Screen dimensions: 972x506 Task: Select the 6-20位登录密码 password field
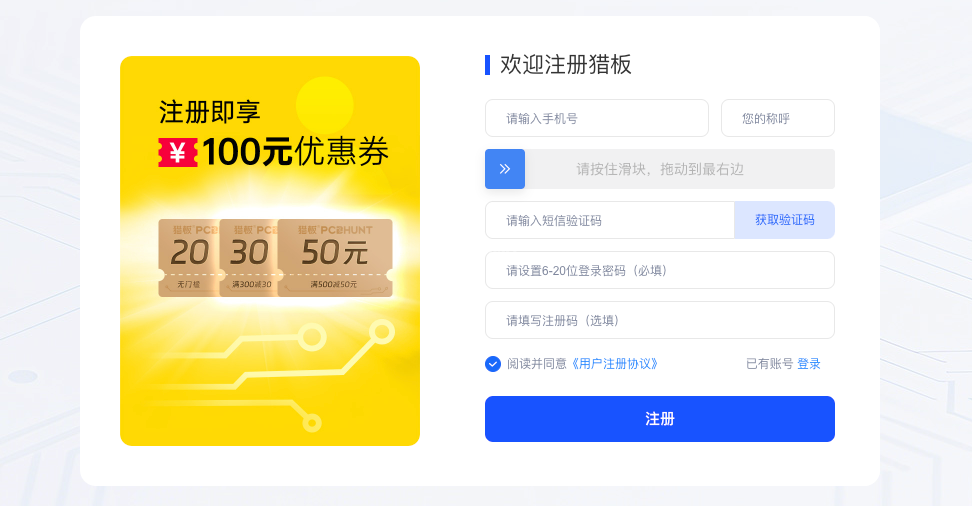(659, 270)
